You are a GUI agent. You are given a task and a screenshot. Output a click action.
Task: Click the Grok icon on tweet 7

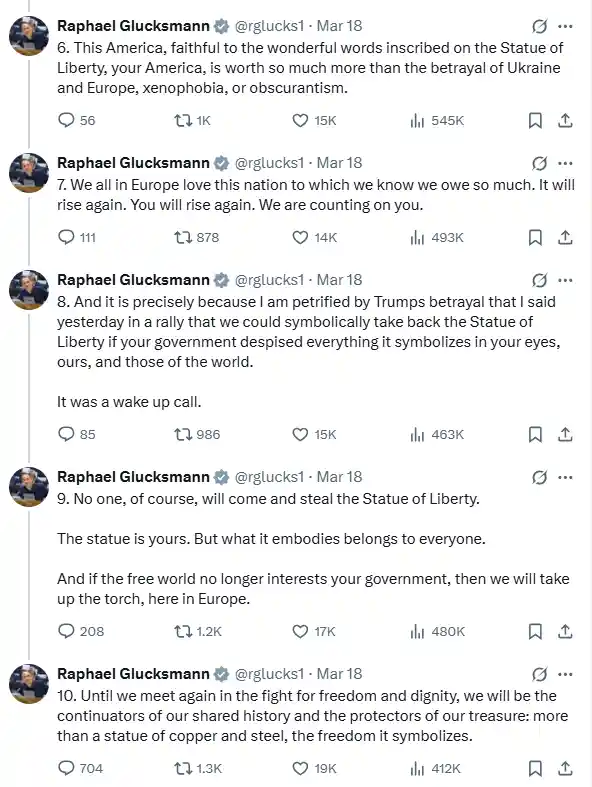(x=539, y=163)
